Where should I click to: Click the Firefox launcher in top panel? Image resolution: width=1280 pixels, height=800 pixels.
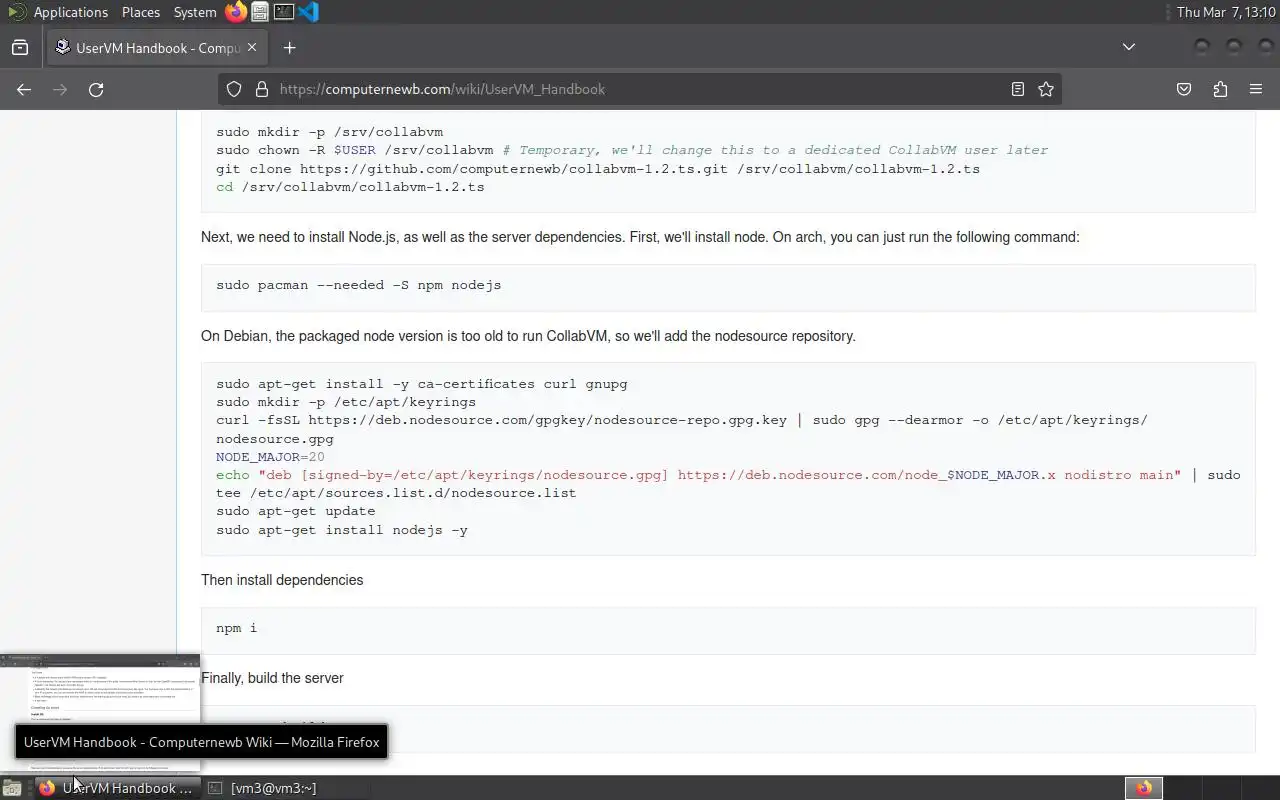pyautogui.click(x=235, y=12)
